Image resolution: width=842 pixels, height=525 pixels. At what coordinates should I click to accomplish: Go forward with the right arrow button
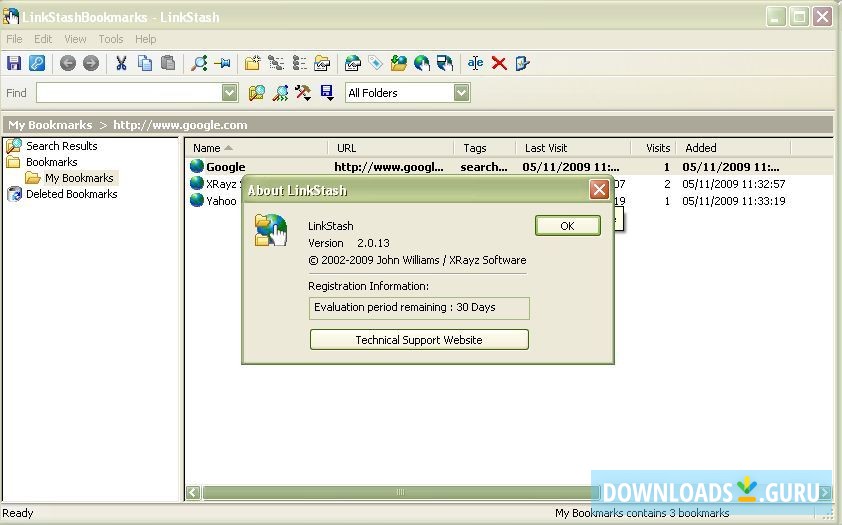pos(91,63)
